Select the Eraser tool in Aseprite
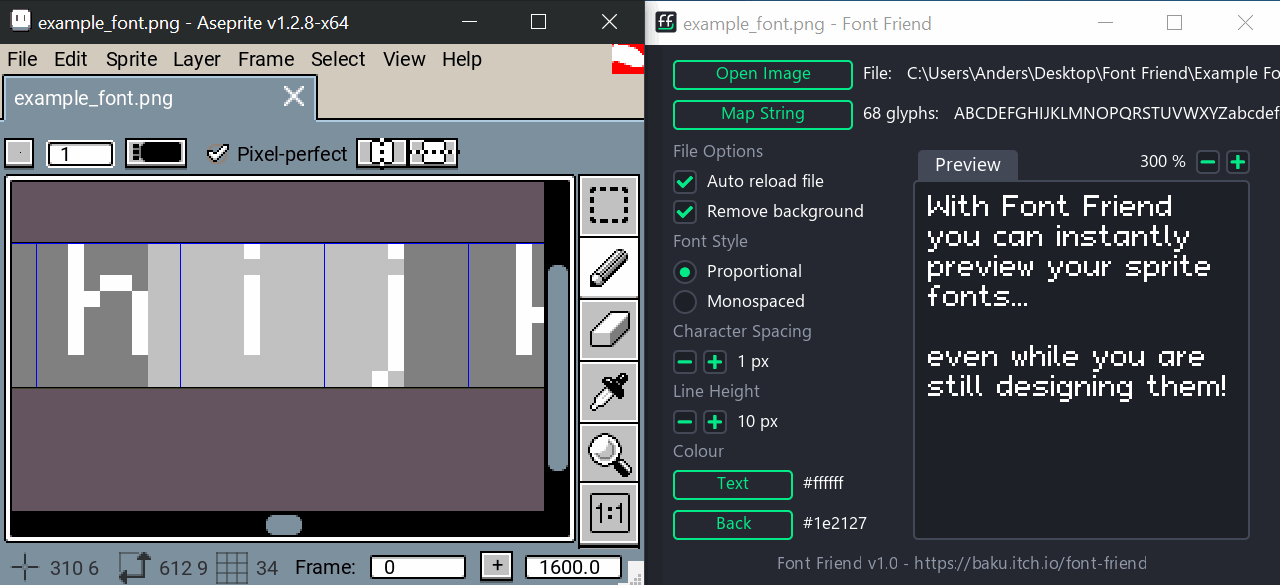Image resolution: width=1280 pixels, height=585 pixels. click(x=609, y=329)
